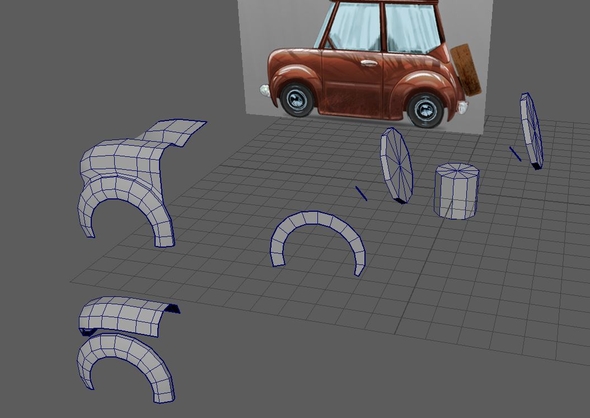Image resolution: width=590 pixels, height=418 pixels.
Task: Select the thin wheel disc beside the cylinder
Action: (396, 166)
